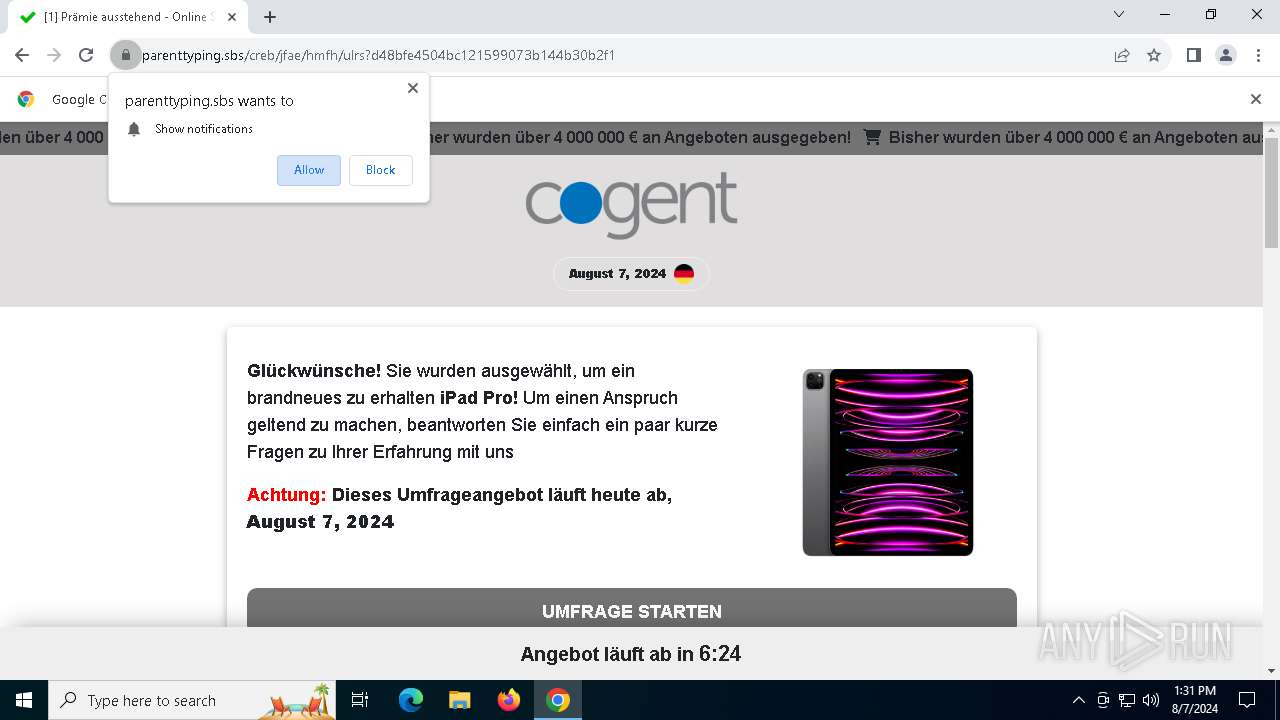Launch Microsoft Edge from taskbar
The image size is (1280, 720).
click(x=411, y=700)
